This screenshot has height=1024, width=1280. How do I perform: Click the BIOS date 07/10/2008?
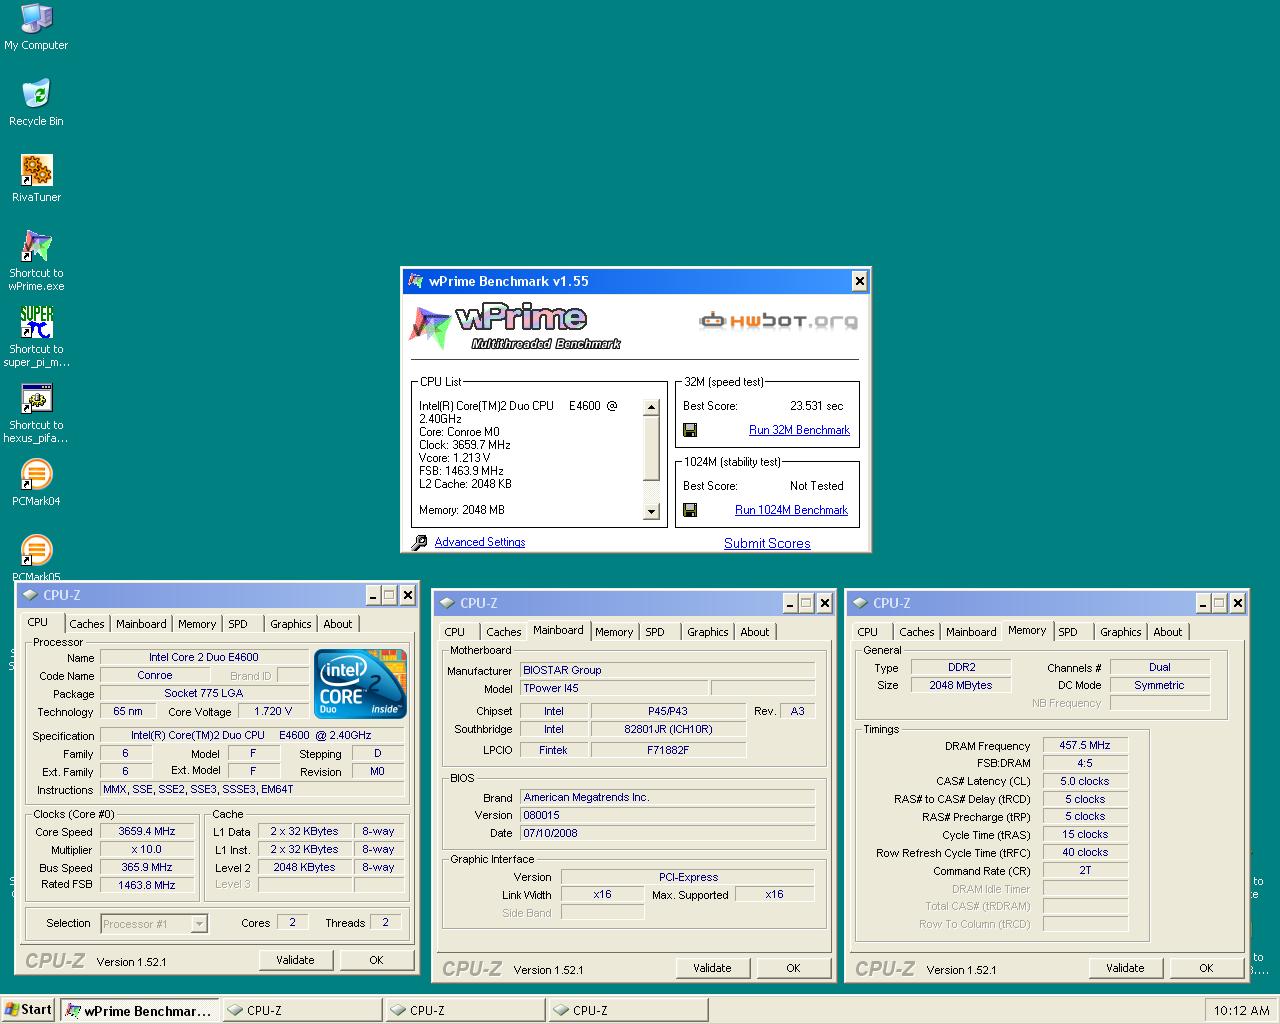(x=667, y=833)
